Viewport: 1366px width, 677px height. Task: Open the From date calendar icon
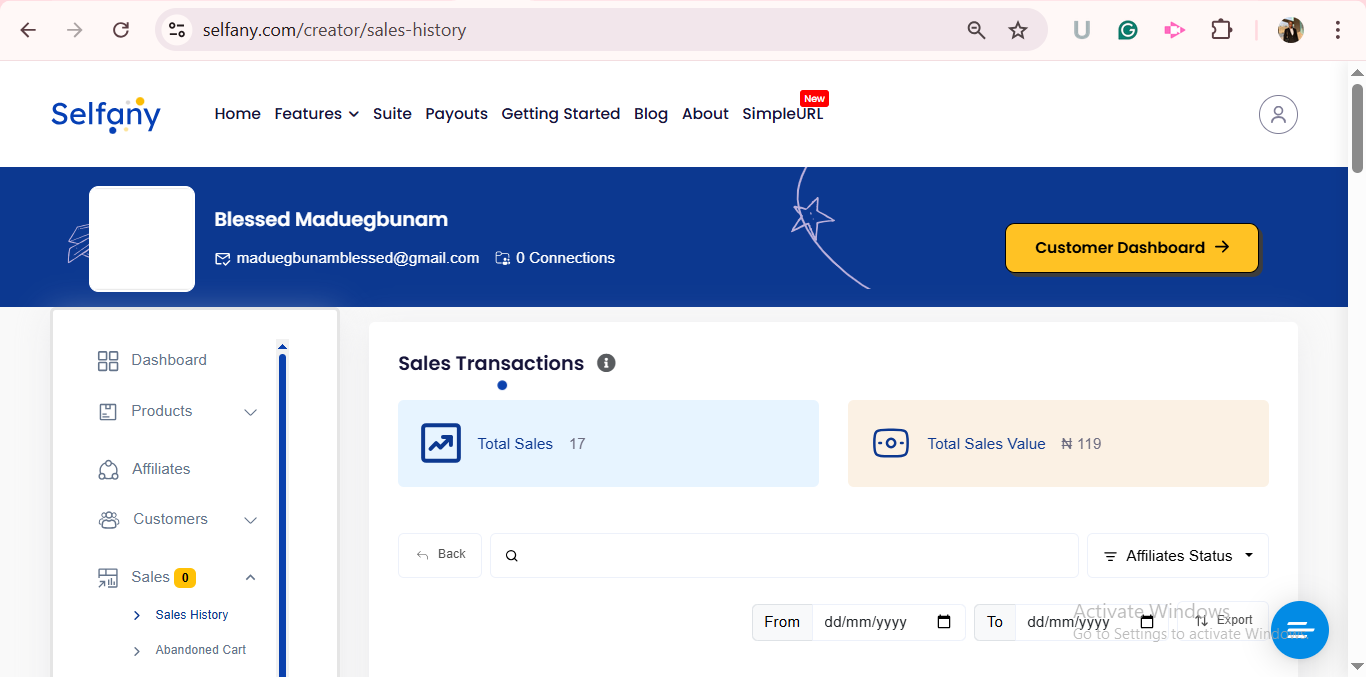coord(944,622)
